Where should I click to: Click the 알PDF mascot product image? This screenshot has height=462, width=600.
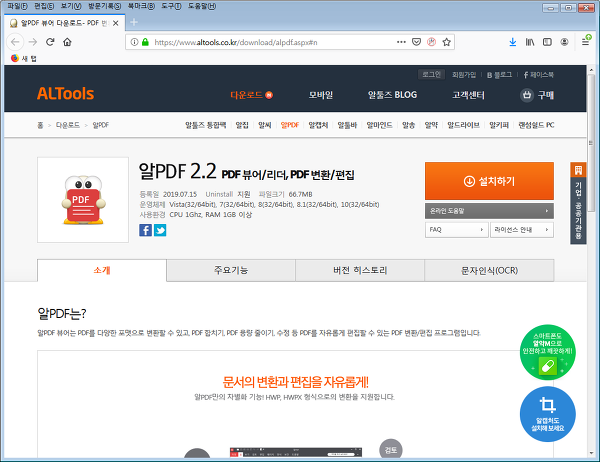tap(83, 200)
